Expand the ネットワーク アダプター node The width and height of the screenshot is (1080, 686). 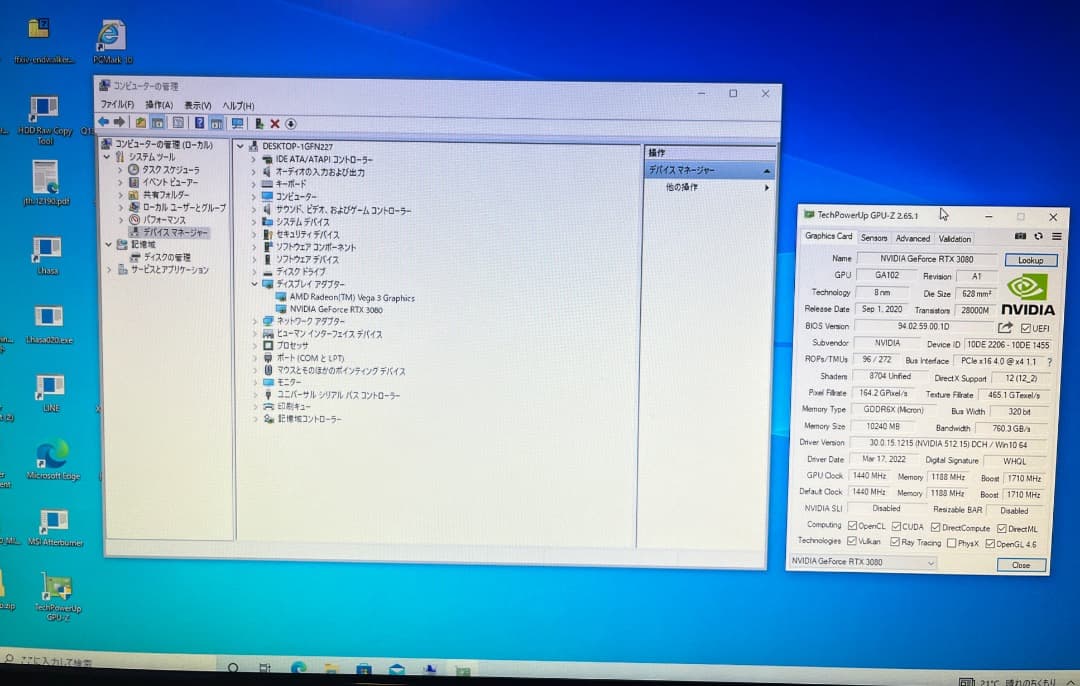(255, 321)
